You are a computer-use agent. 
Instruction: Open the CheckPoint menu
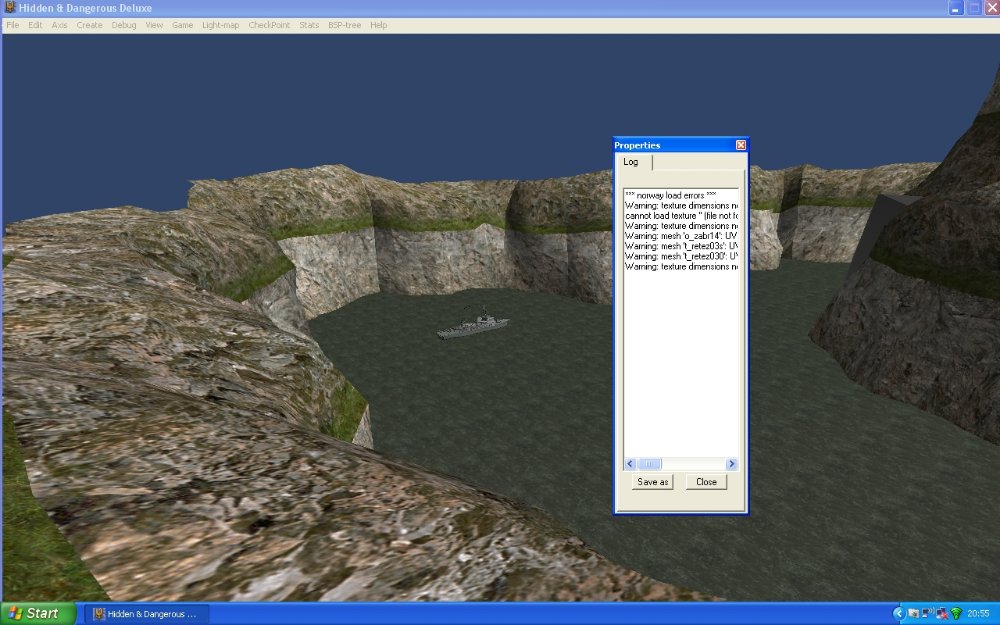click(269, 25)
